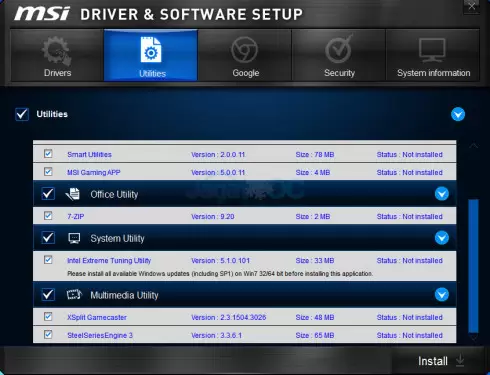Click Version : 5.1.0.101 text
Image resolution: width=490 pixels, height=375 pixels.
point(220,261)
